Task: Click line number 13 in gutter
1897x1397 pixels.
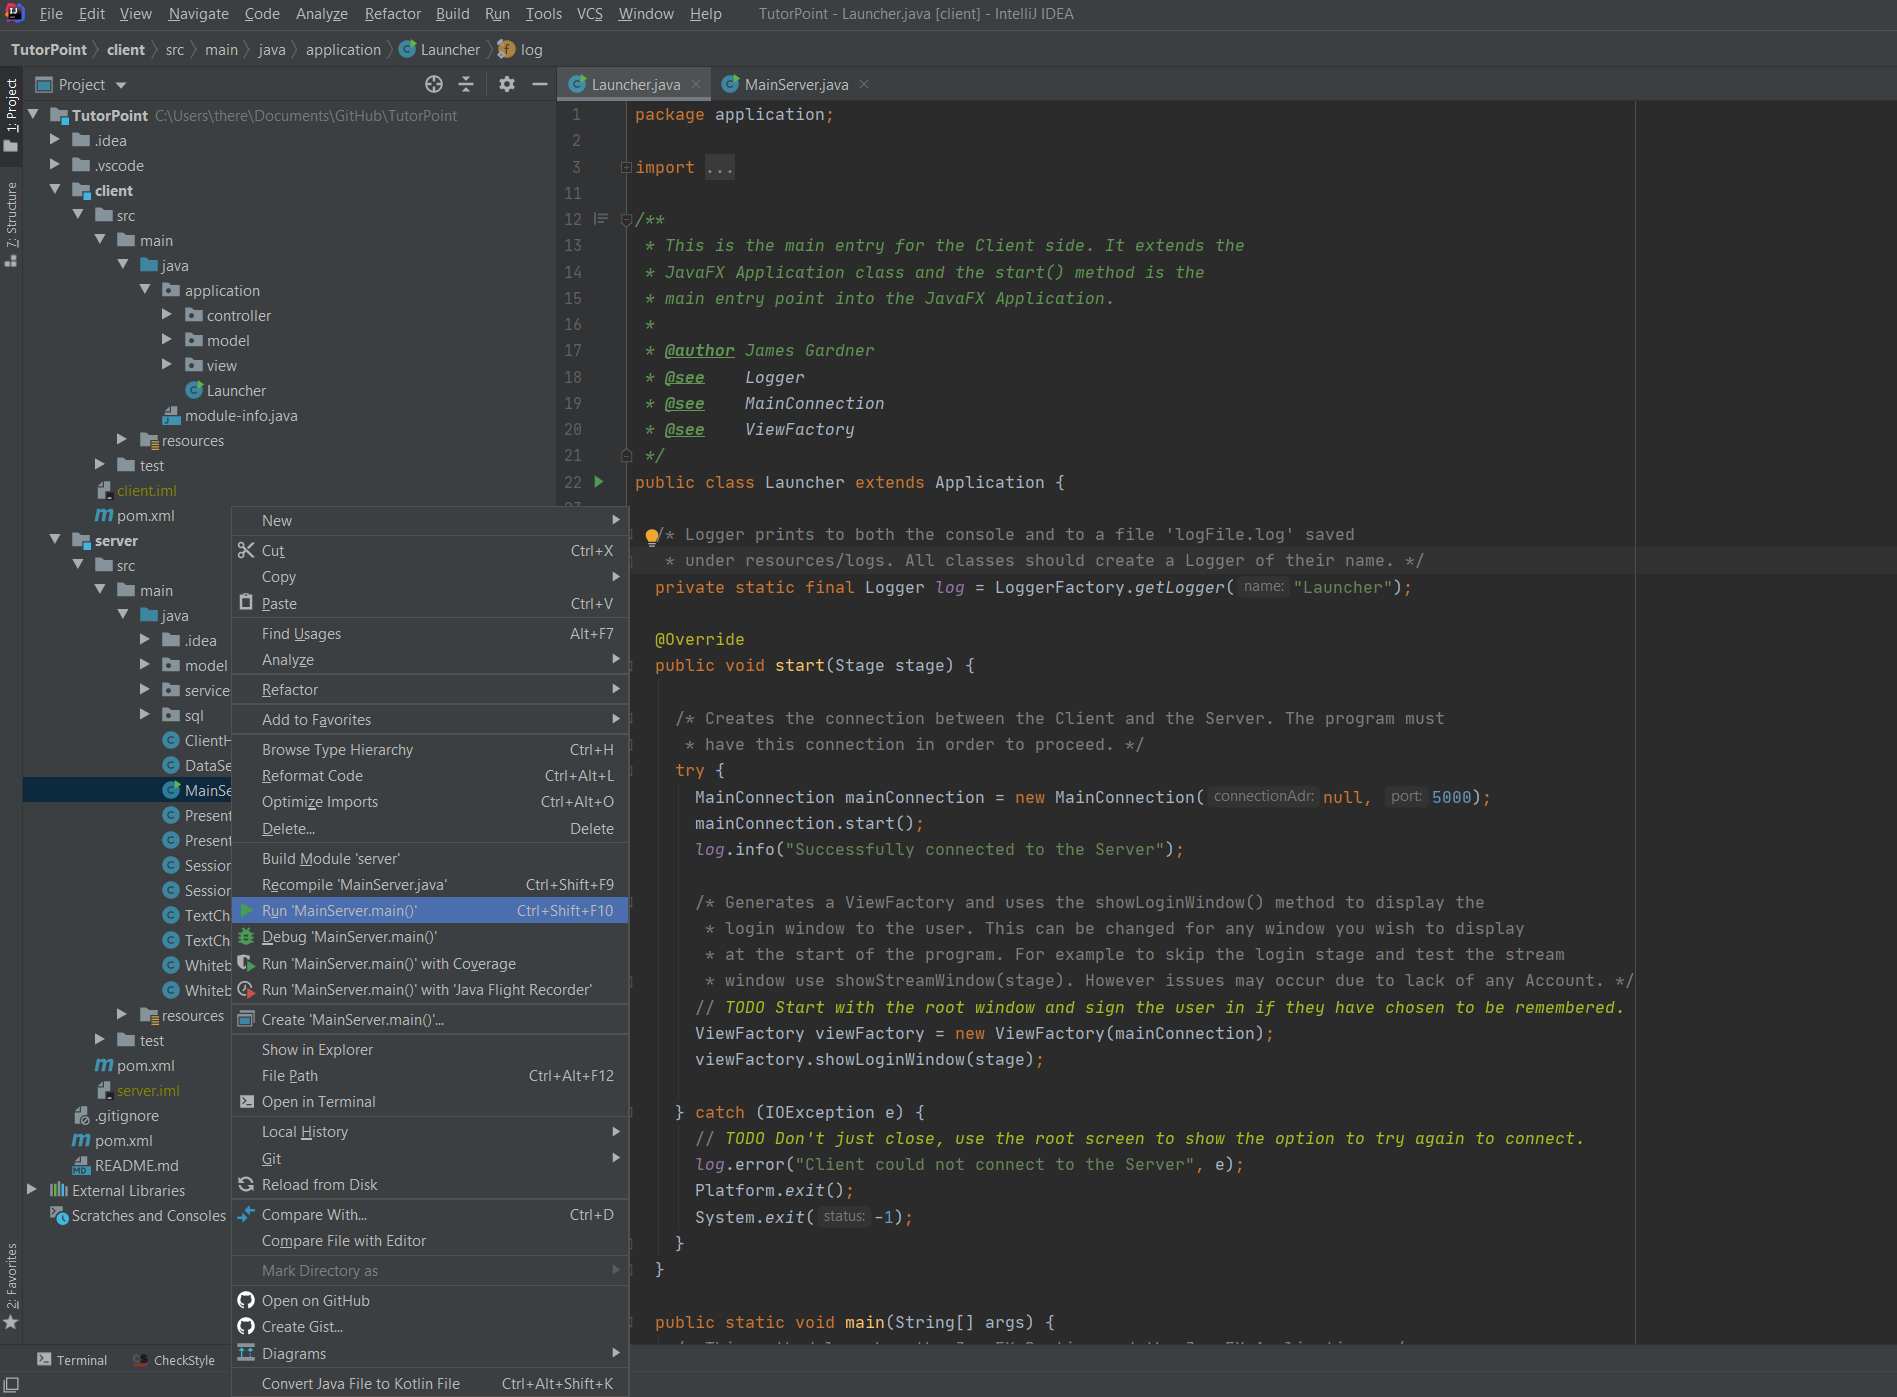Action: click(x=573, y=246)
